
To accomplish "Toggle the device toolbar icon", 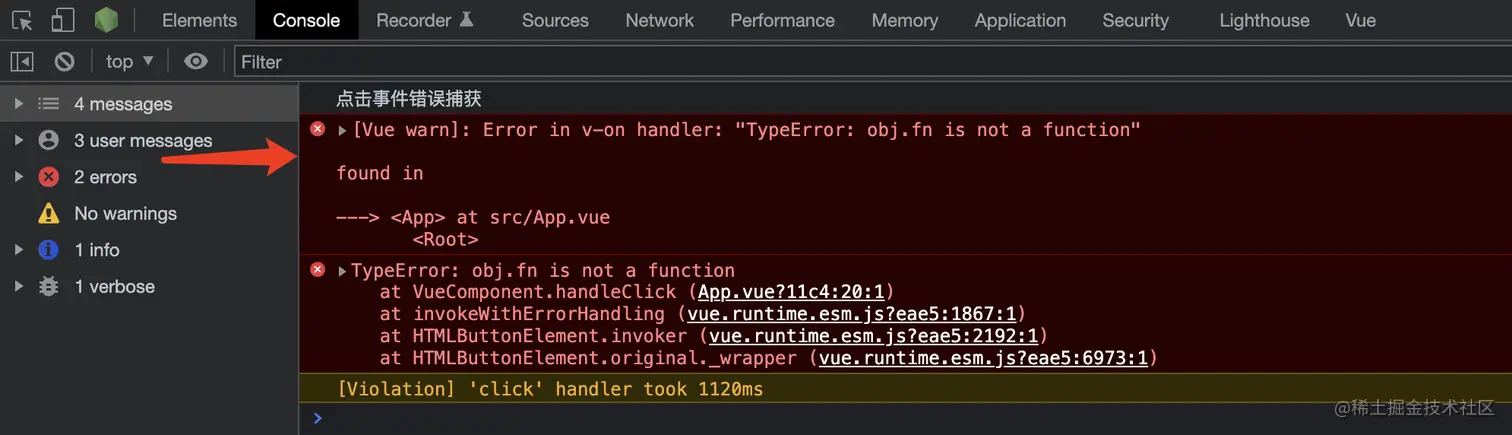I will click(x=62, y=20).
